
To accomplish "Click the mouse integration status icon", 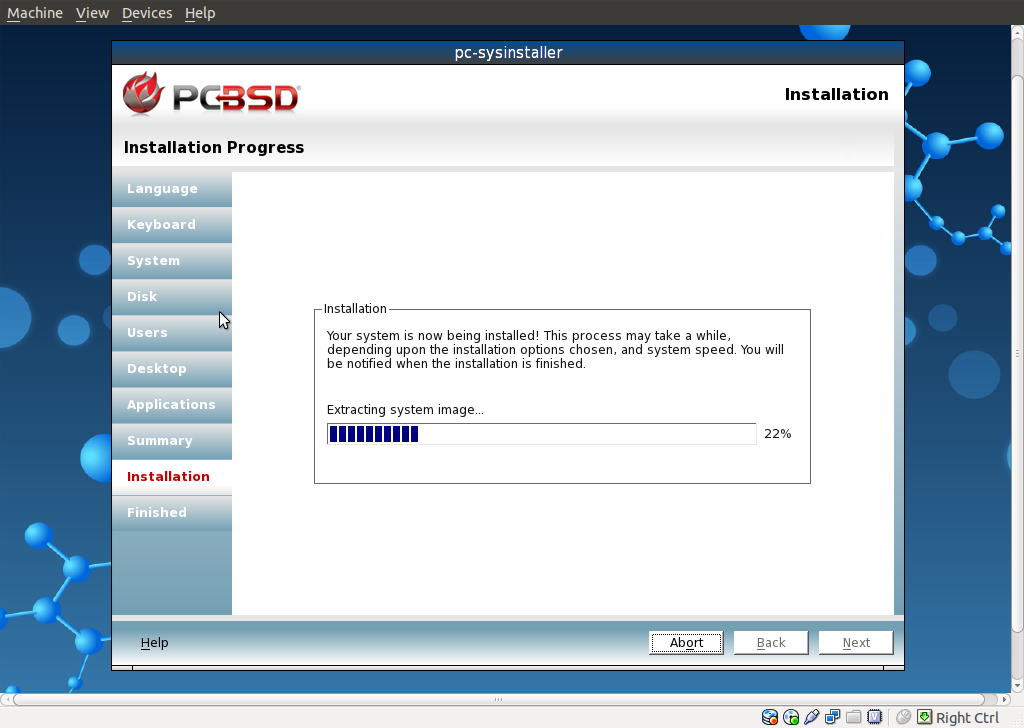I will coord(903,718).
